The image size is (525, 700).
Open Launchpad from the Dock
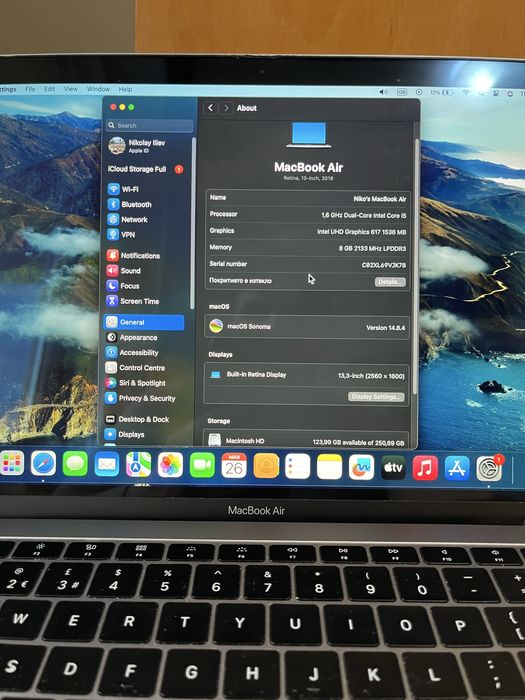[x=12, y=463]
